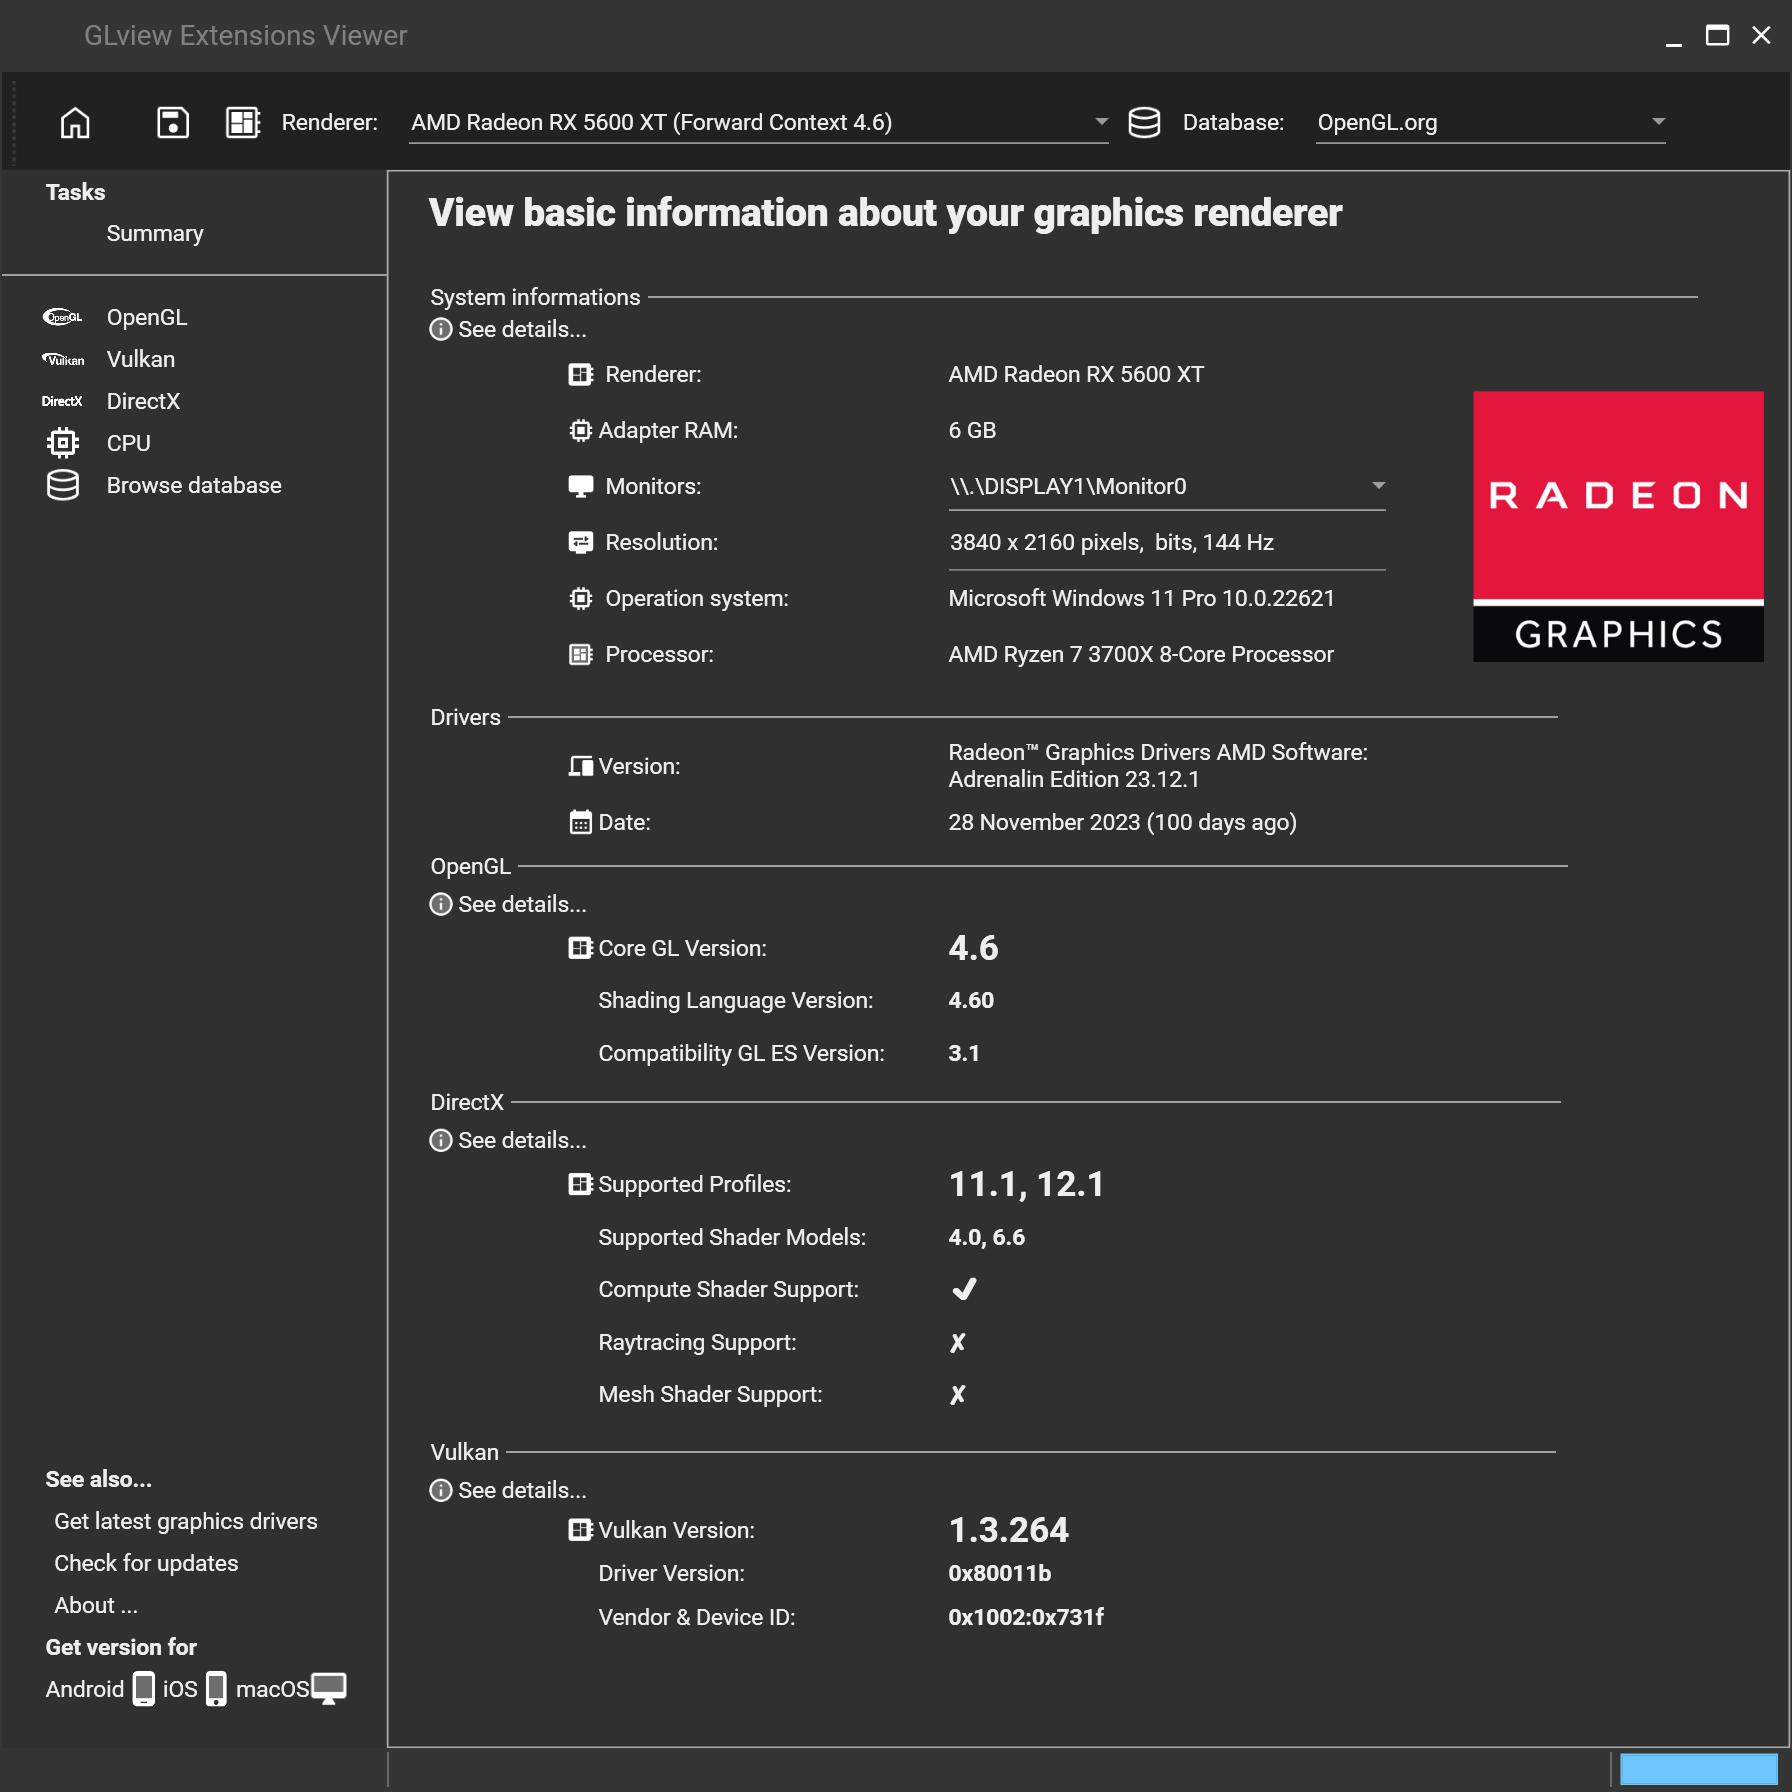The width and height of the screenshot is (1792, 1792).
Task: Click the Android version link
Action: pyautogui.click(x=85, y=1690)
